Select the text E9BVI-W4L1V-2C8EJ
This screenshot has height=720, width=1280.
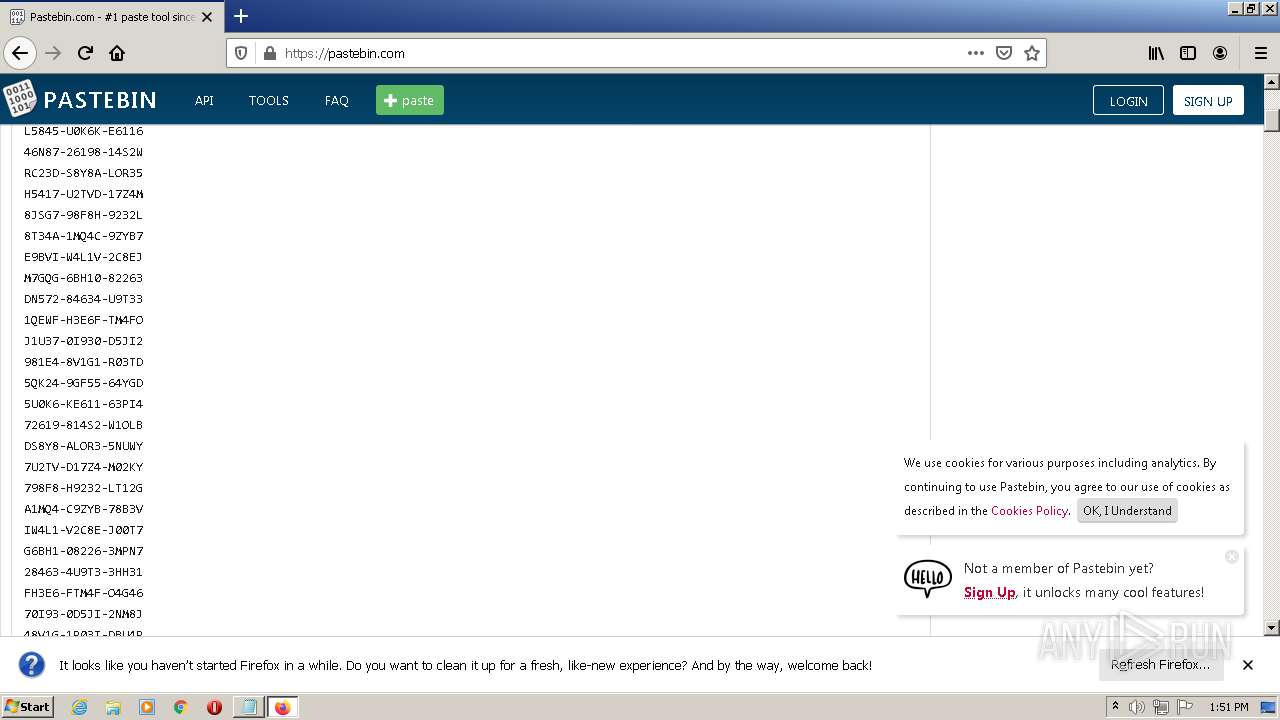tap(84, 257)
